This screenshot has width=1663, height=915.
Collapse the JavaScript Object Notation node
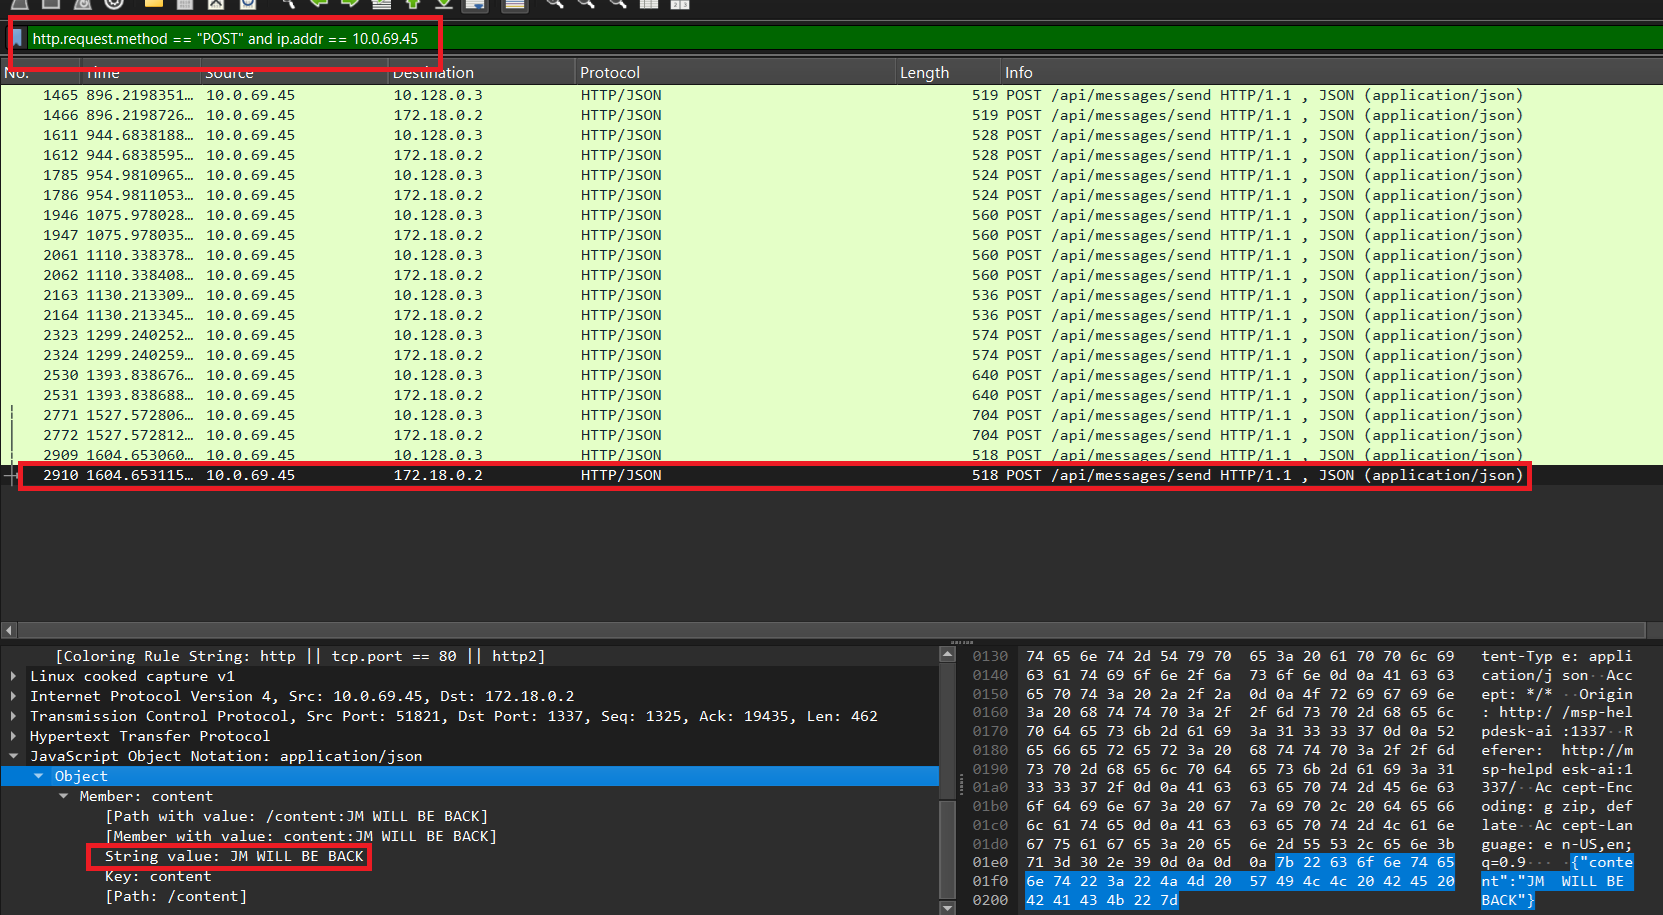13,756
